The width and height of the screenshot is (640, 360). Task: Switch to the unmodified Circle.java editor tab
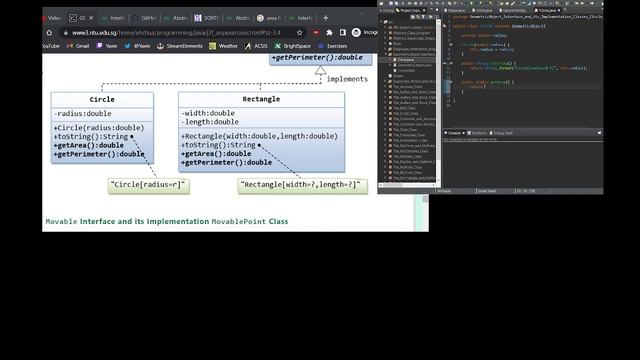pyautogui.click(x=482, y=10)
